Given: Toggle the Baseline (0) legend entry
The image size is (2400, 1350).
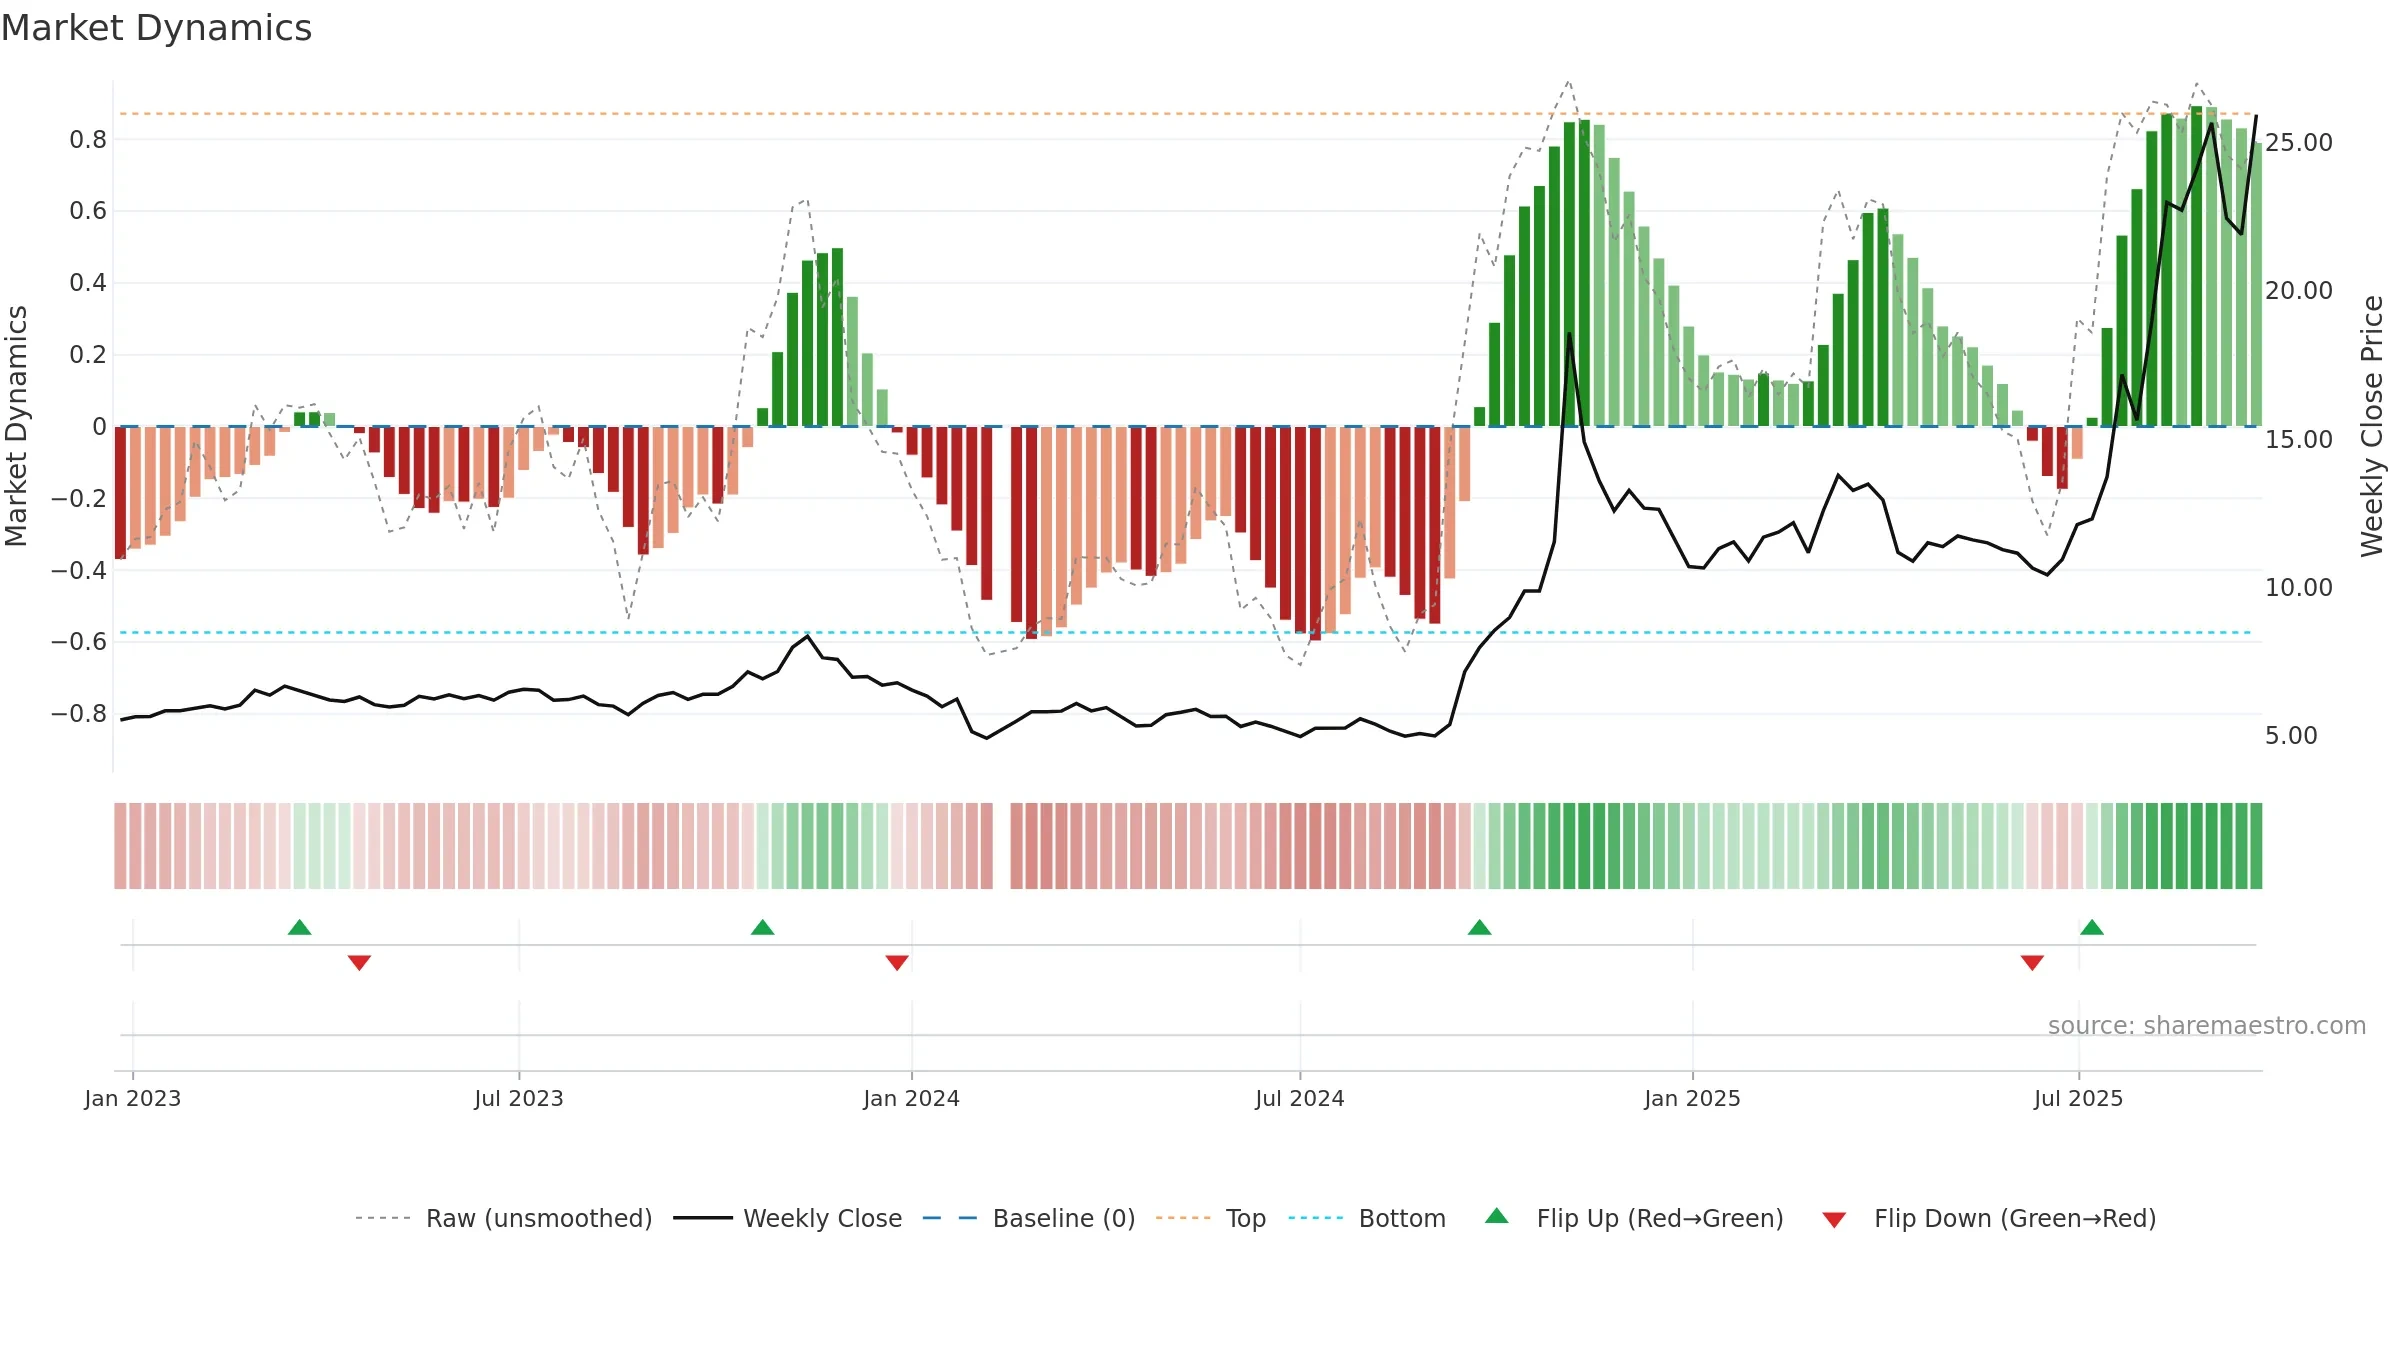Looking at the screenshot, I should (1028, 1218).
